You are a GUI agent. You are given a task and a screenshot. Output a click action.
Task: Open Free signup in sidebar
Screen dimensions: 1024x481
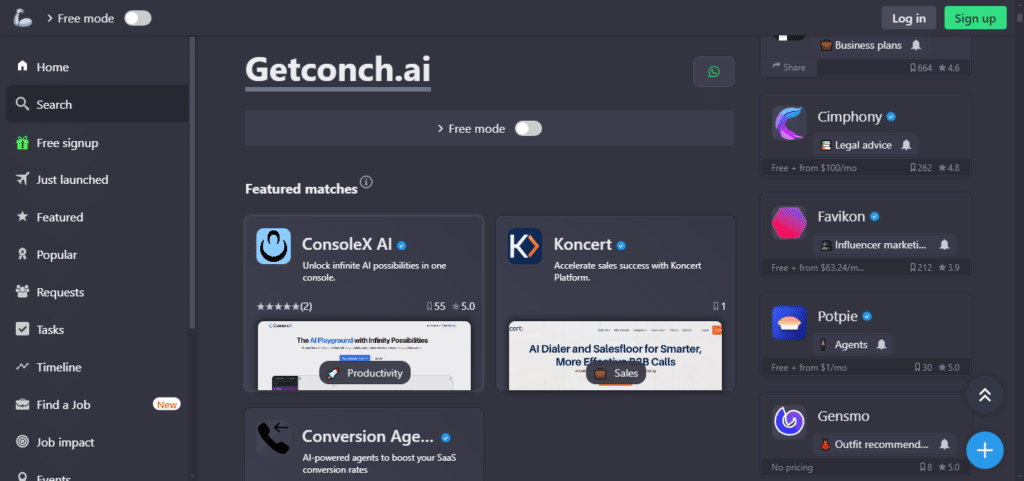click(97, 142)
